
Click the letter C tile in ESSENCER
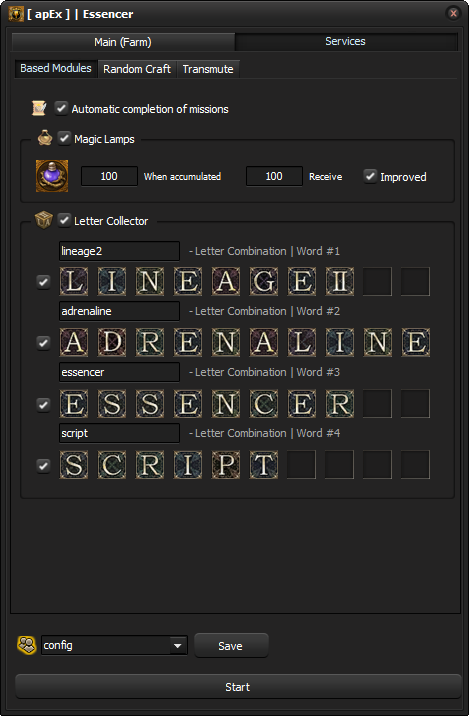coord(263,404)
